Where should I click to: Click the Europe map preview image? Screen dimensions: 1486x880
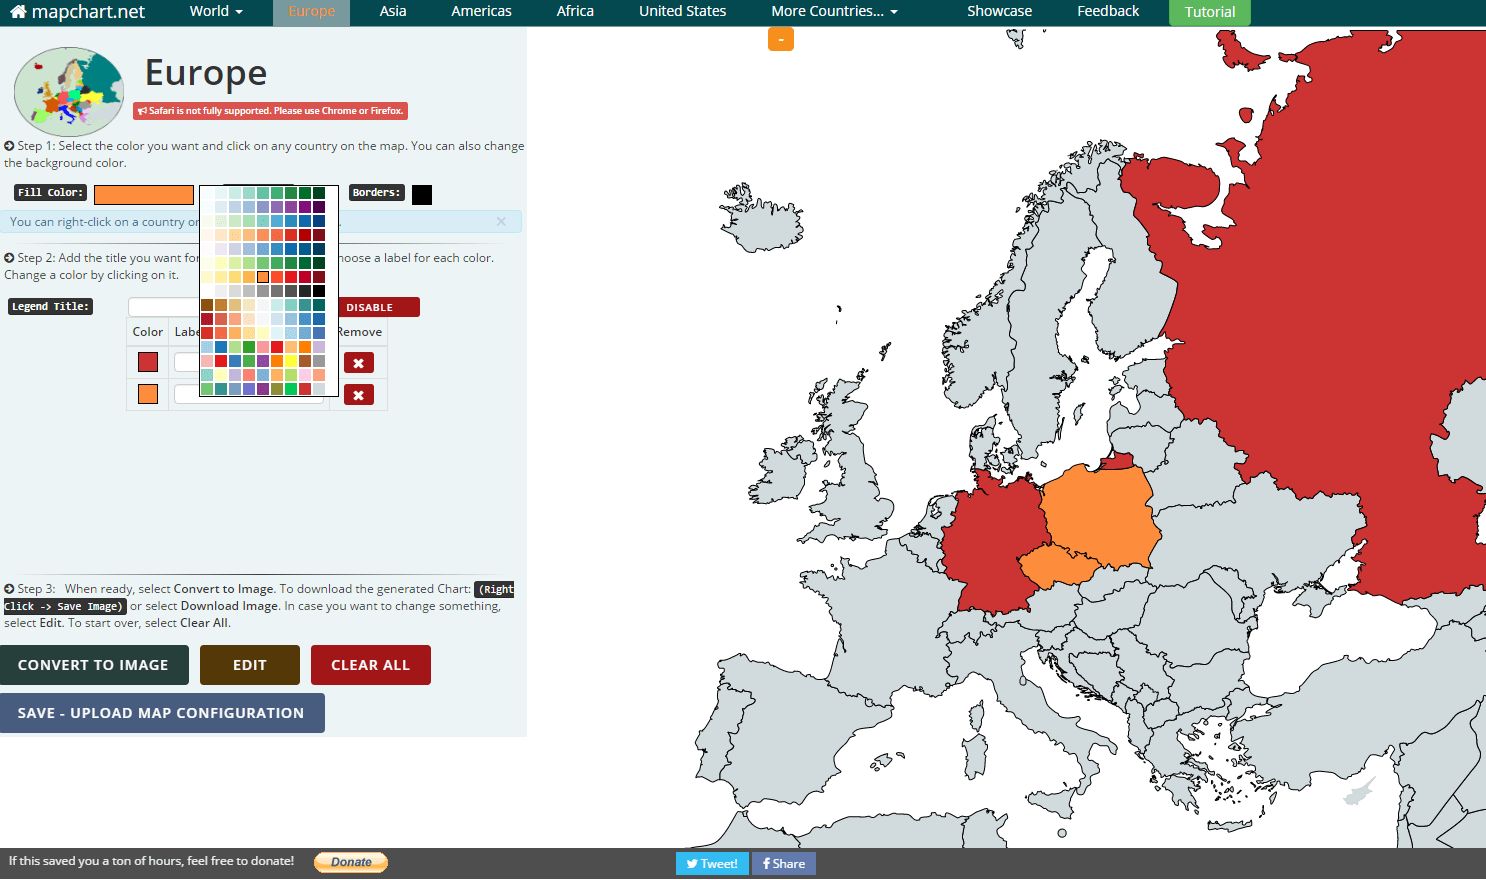tap(68, 90)
